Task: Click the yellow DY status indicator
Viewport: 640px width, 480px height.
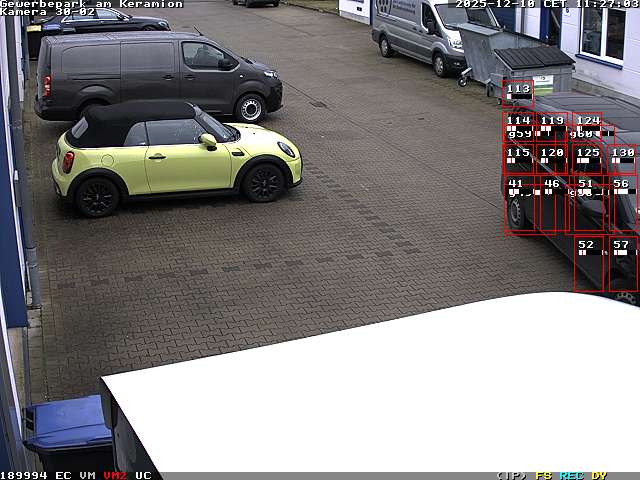Action: click(x=598, y=475)
